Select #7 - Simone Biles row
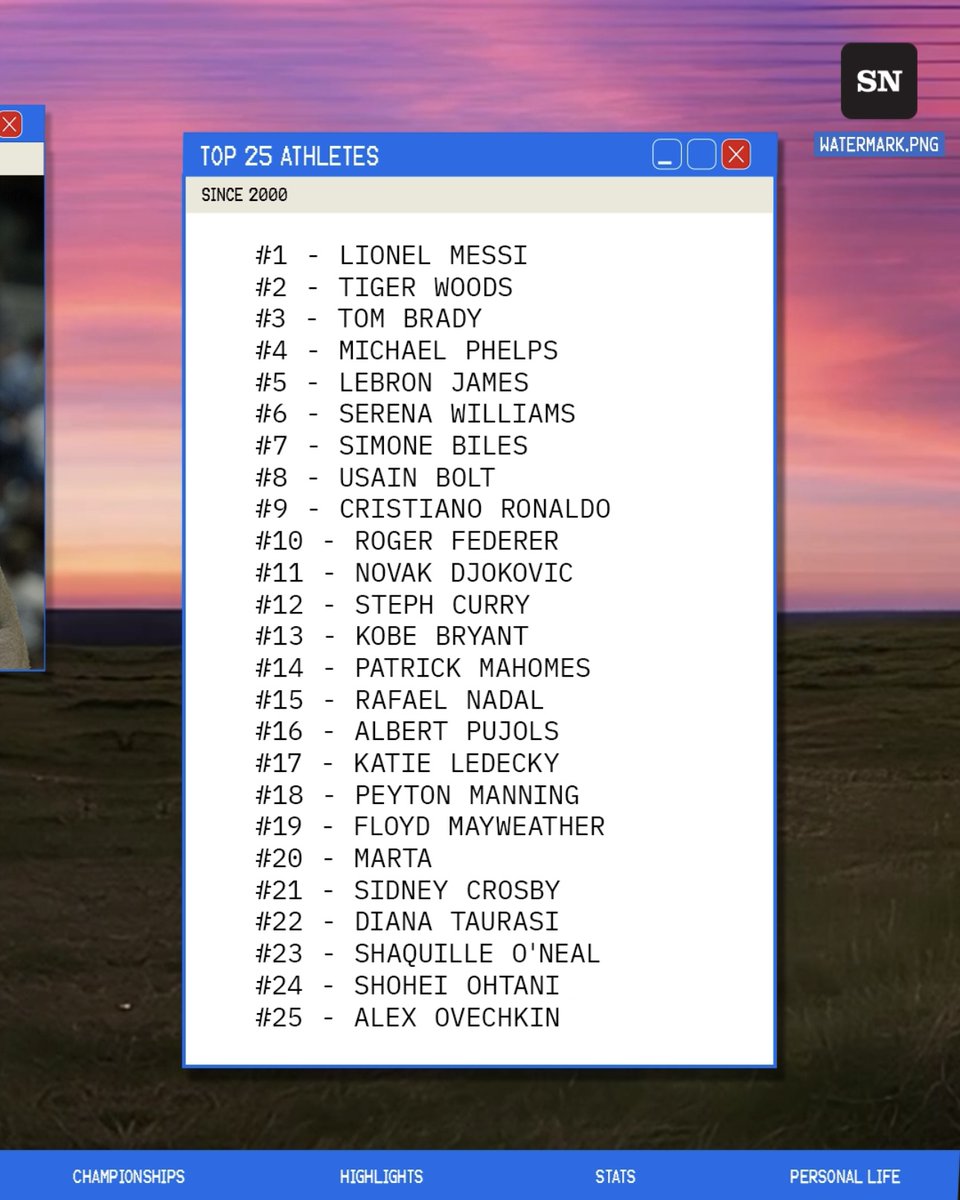The image size is (960, 1200). [391, 446]
